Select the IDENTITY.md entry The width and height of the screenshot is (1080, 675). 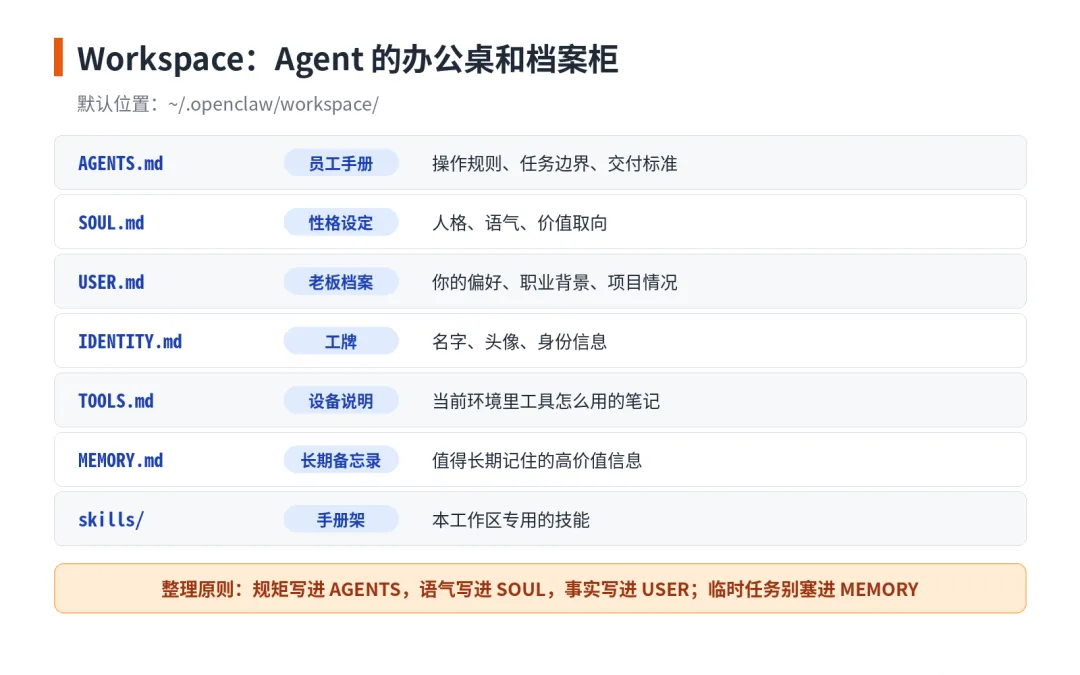[x=130, y=342]
